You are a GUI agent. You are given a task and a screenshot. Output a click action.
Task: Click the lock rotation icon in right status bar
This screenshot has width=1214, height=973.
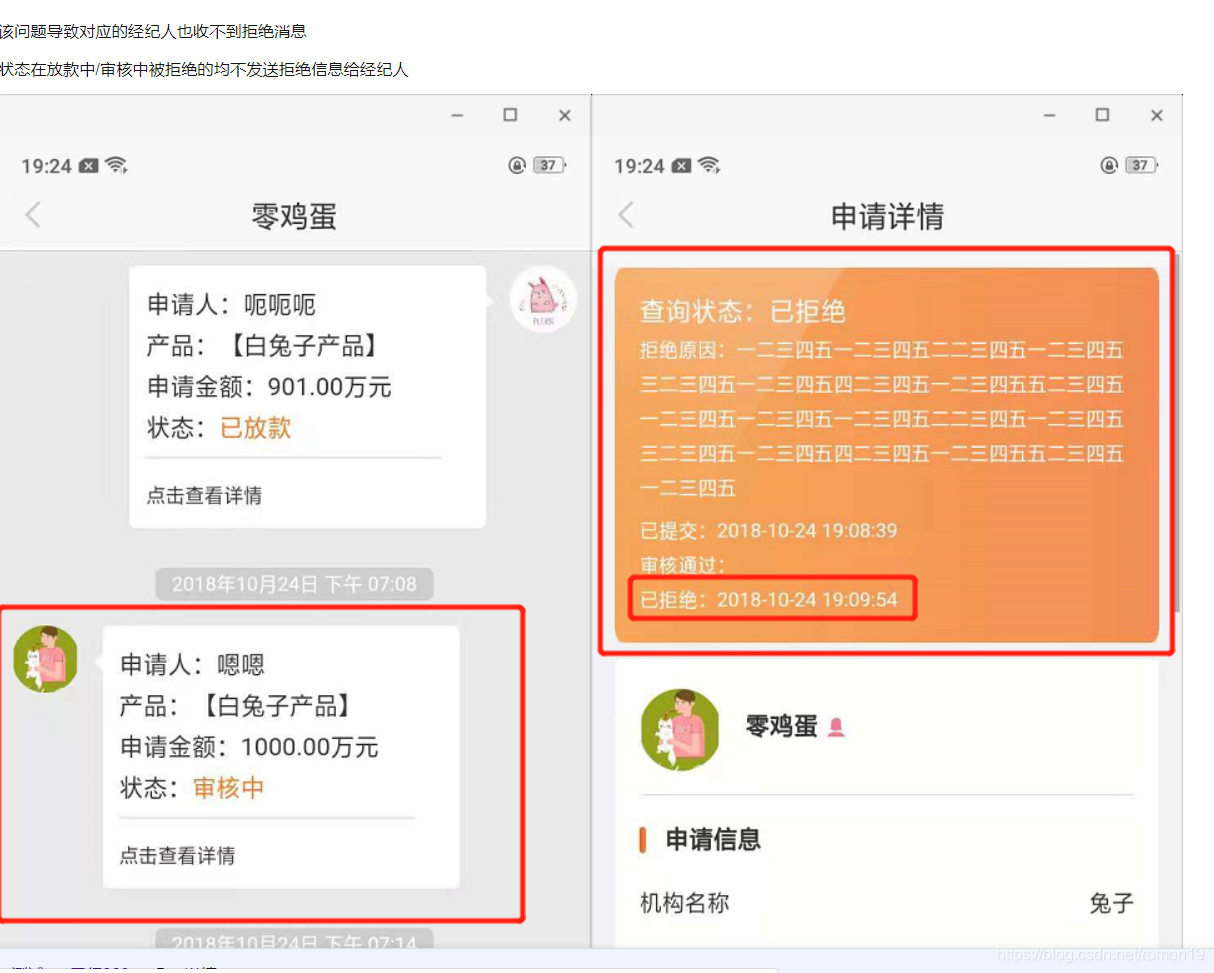pos(1109,165)
